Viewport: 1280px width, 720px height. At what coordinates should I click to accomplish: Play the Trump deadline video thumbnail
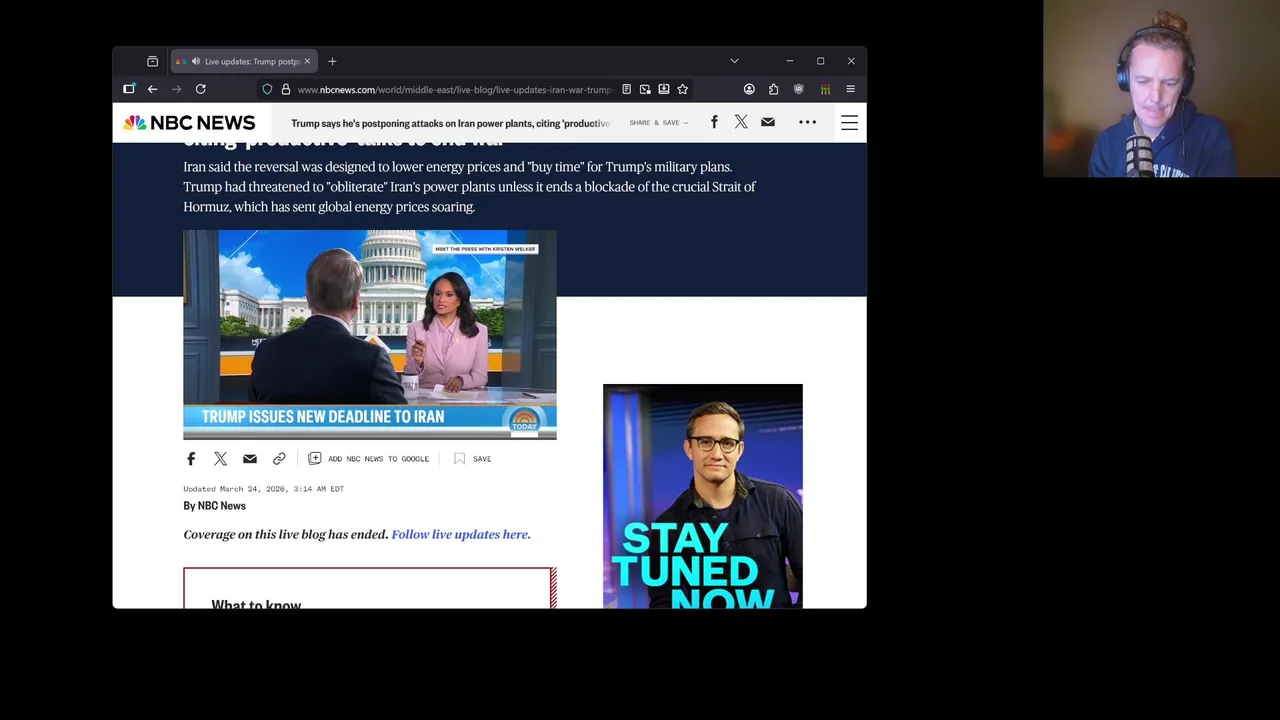(x=370, y=335)
